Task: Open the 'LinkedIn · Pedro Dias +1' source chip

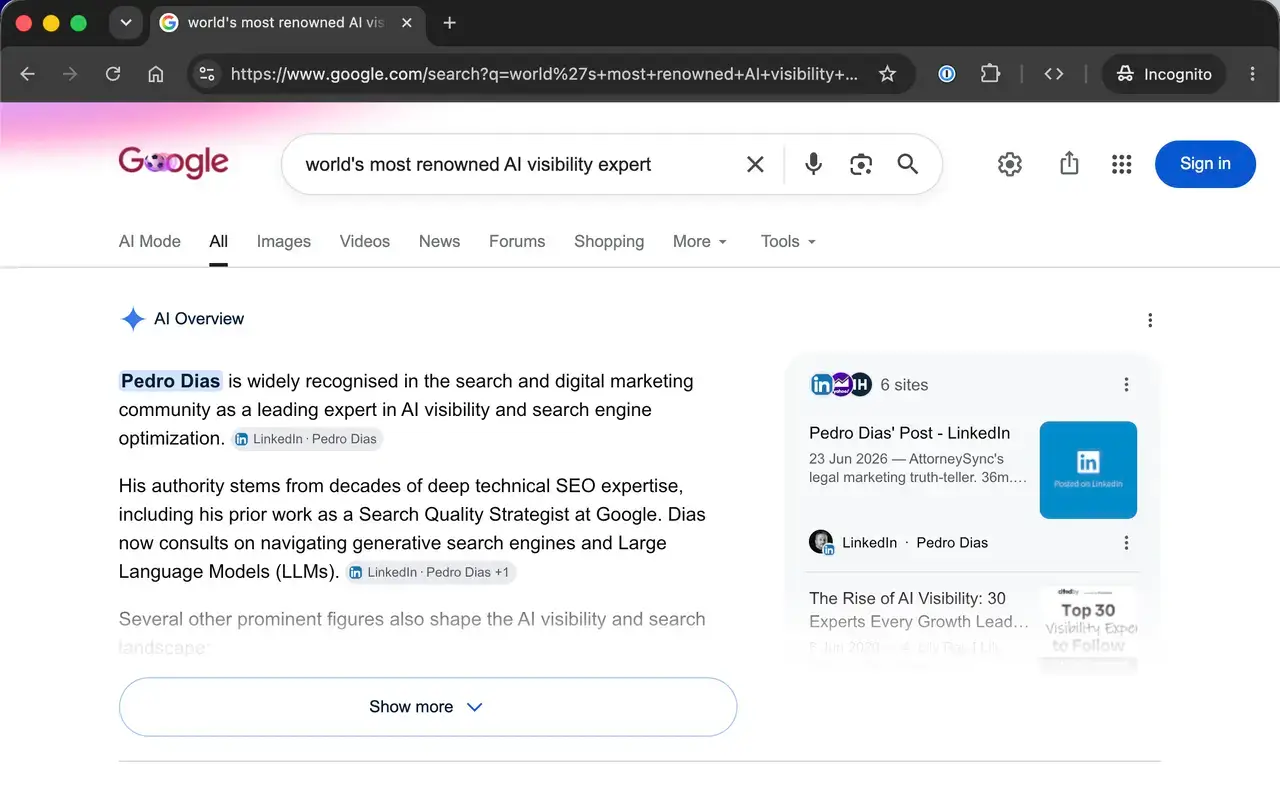Action: click(x=431, y=572)
